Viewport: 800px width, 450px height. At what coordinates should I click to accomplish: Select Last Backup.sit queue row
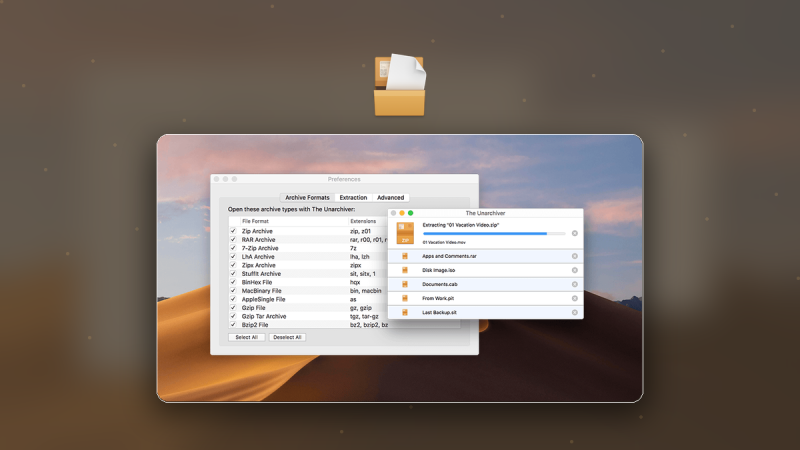coord(485,312)
